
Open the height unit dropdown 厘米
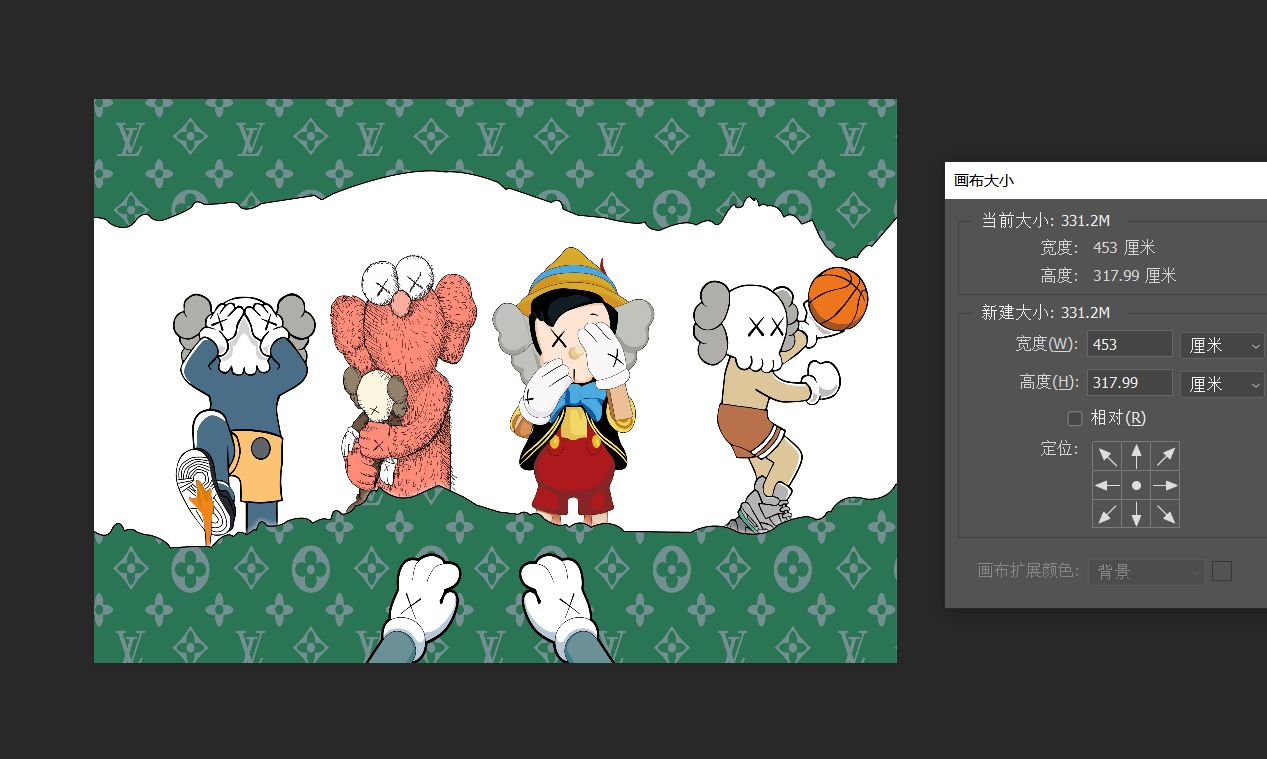[x=1222, y=383]
